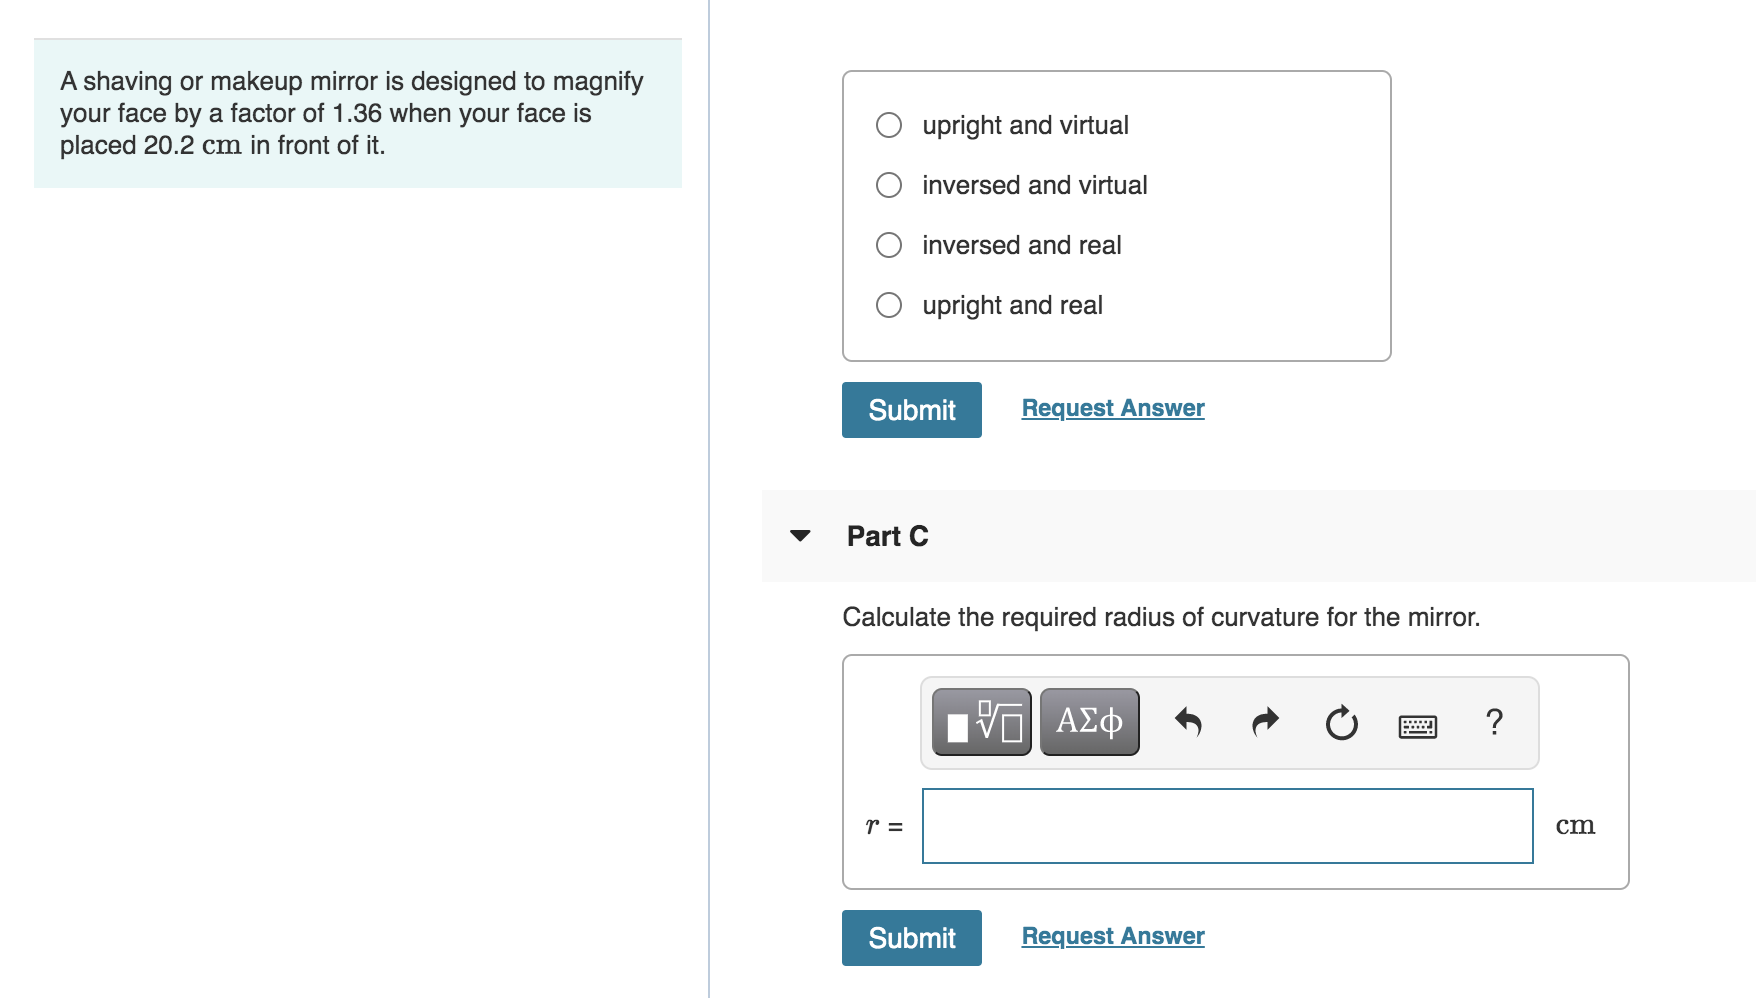Viewport: 1756px width, 998px height.
Task: Click the problem statement text box
Action: pos(357,113)
